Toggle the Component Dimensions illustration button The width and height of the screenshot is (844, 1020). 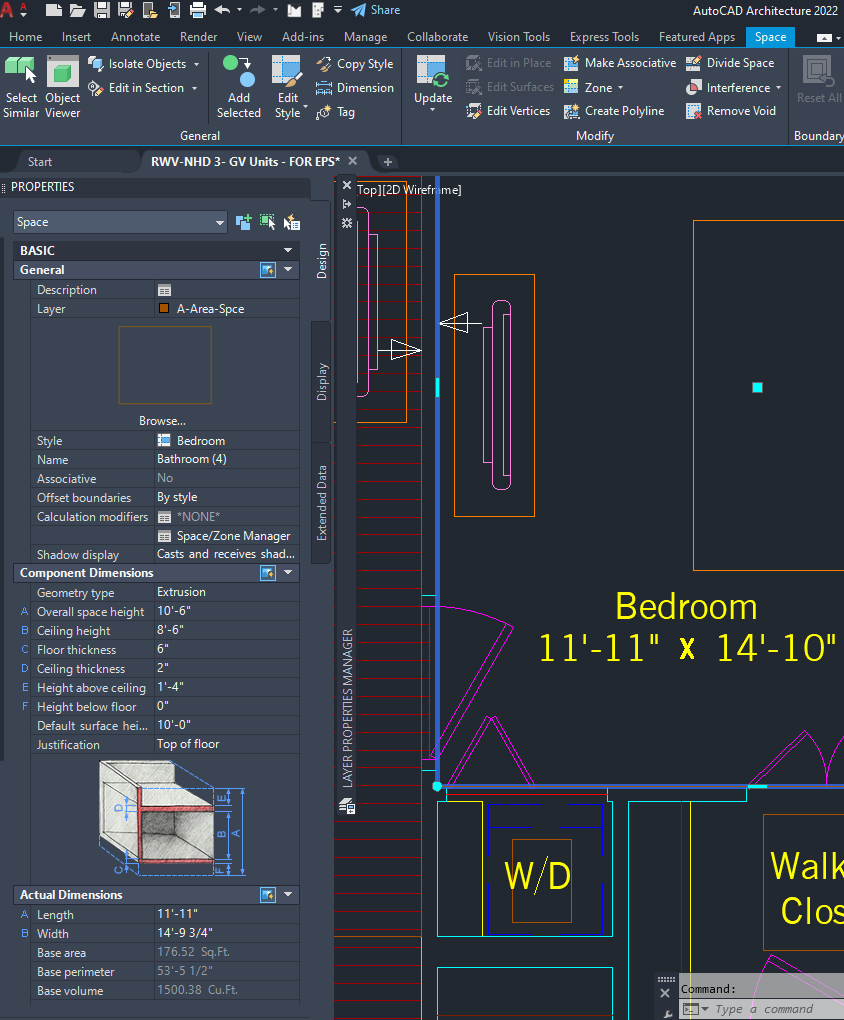click(268, 573)
